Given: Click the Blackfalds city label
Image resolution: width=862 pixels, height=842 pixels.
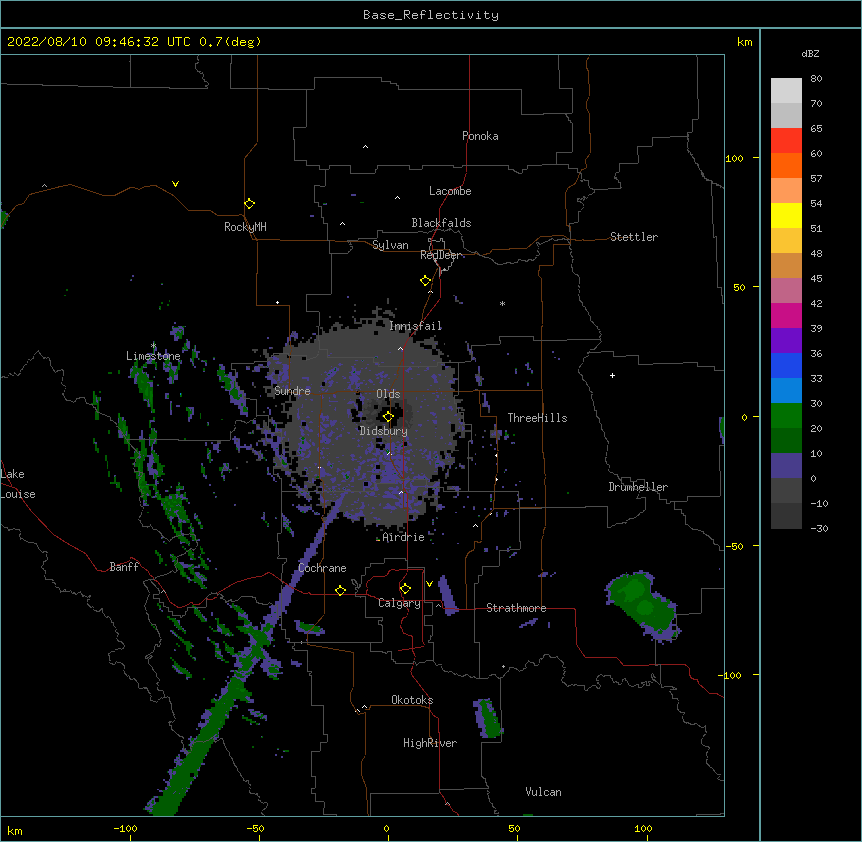Looking at the screenshot, I should click(441, 223).
